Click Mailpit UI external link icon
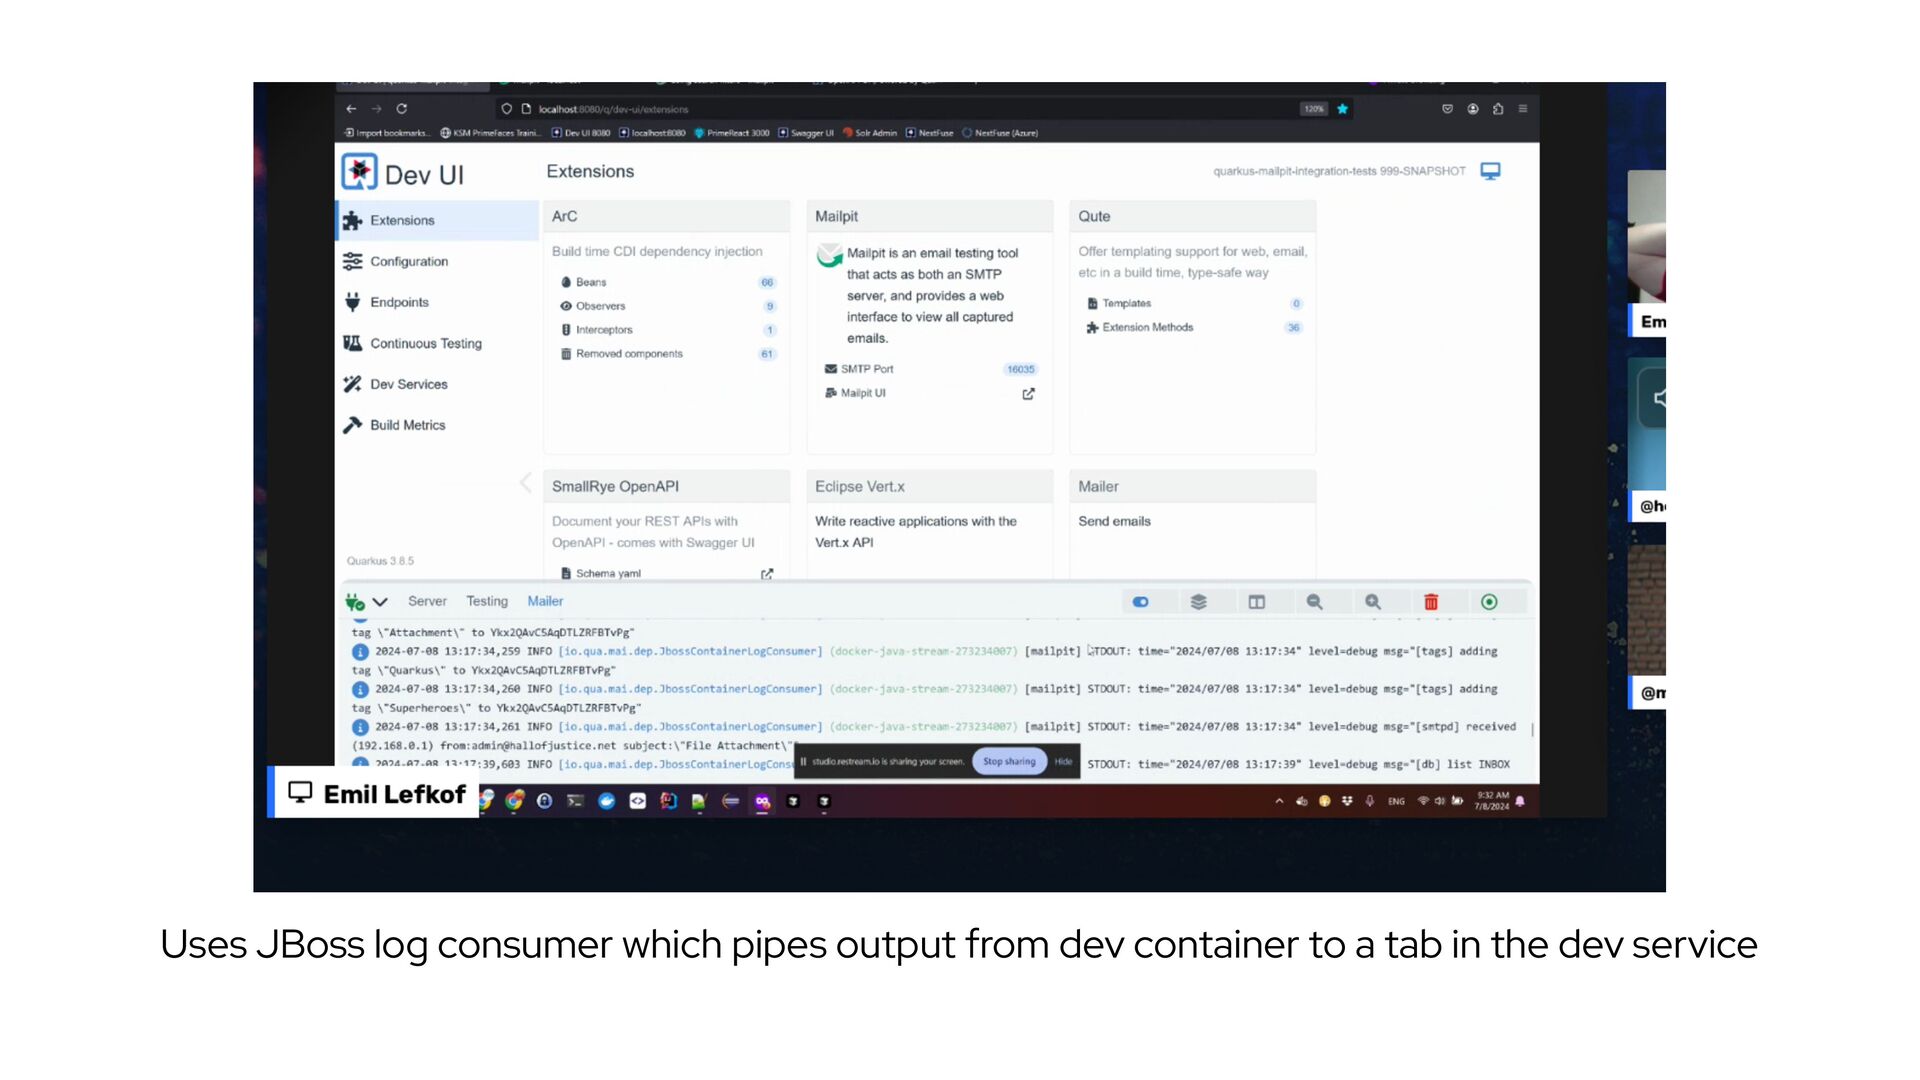Image resolution: width=1920 pixels, height=1080 pixels. pyautogui.click(x=1028, y=394)
